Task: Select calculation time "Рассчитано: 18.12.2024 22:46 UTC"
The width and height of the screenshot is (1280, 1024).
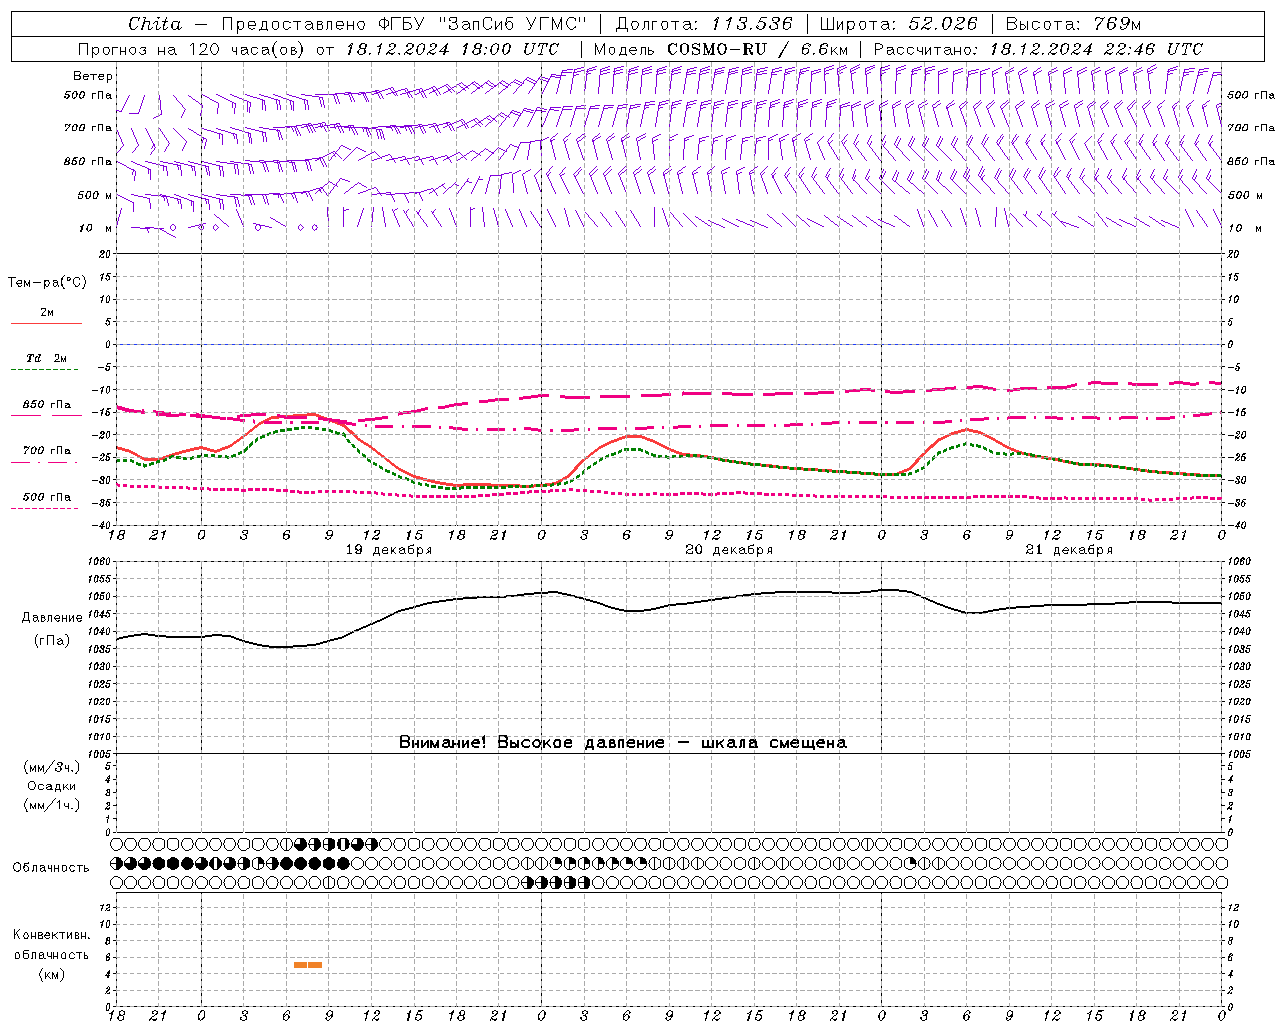Action: [1038, 49]
